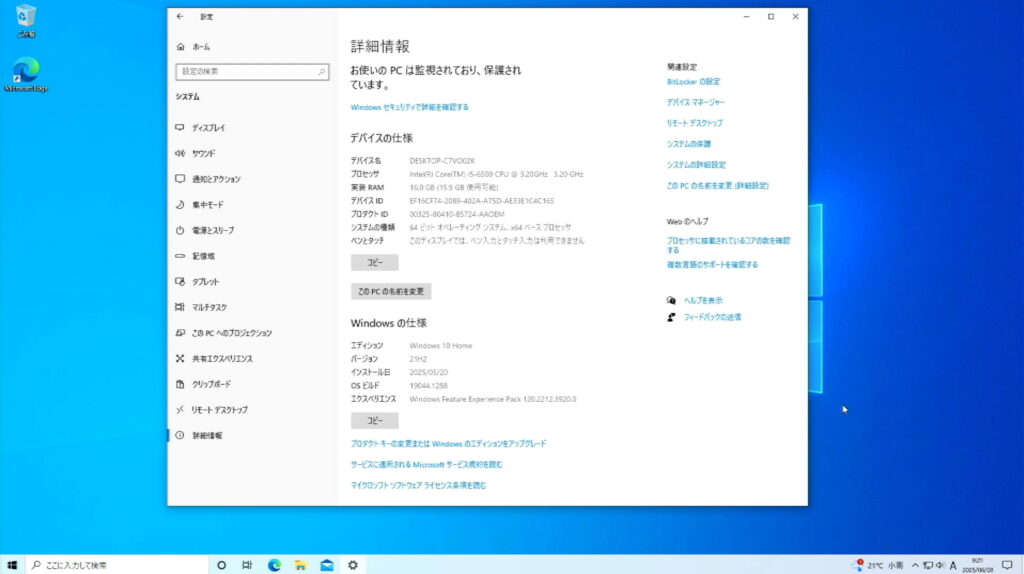Open リモート デスクトップ in the sidebar
Screen dimensions: 1024x574
pyautogui.click(x=219, y=410)
